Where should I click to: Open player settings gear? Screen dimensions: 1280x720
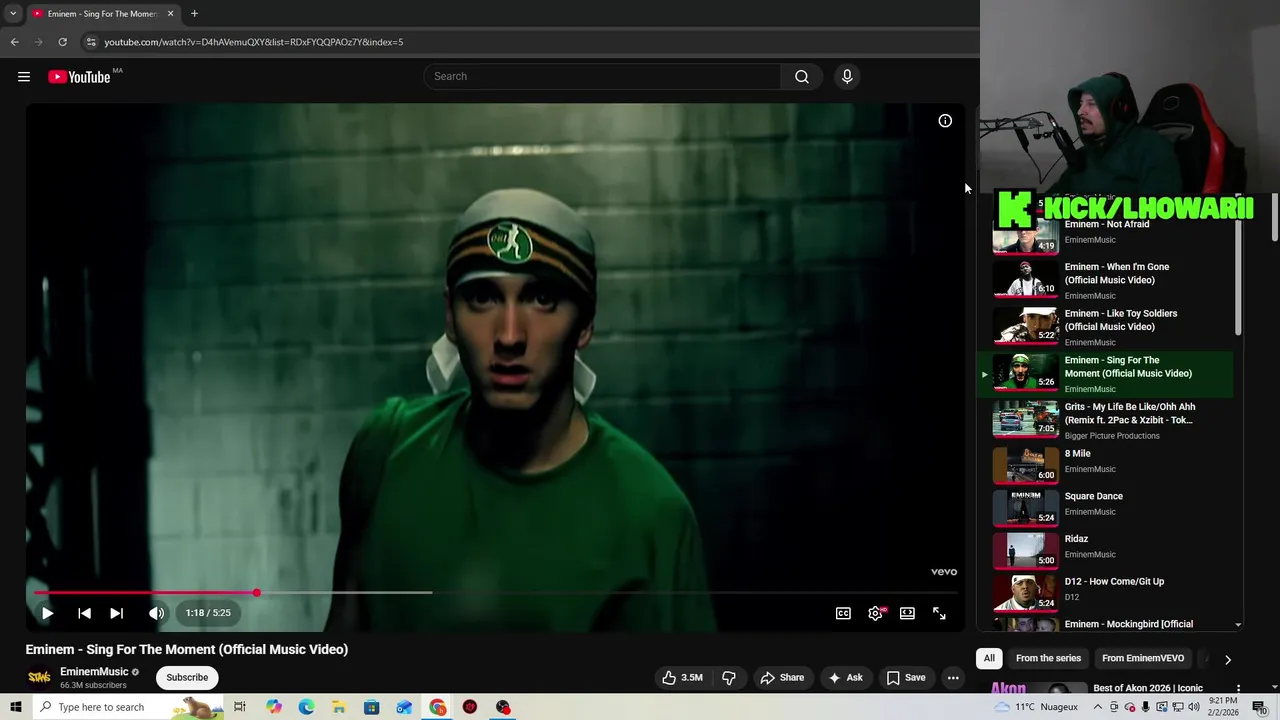(875, 613)
